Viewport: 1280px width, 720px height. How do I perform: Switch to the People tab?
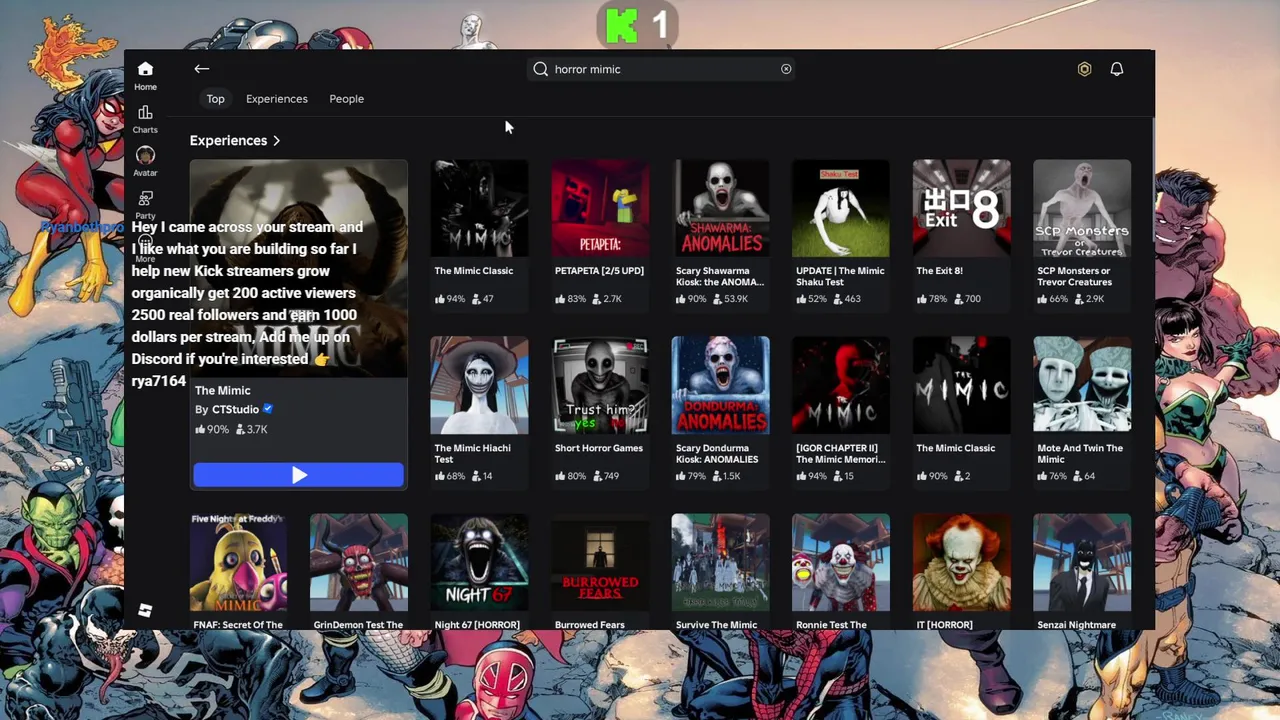pos(347,99)
